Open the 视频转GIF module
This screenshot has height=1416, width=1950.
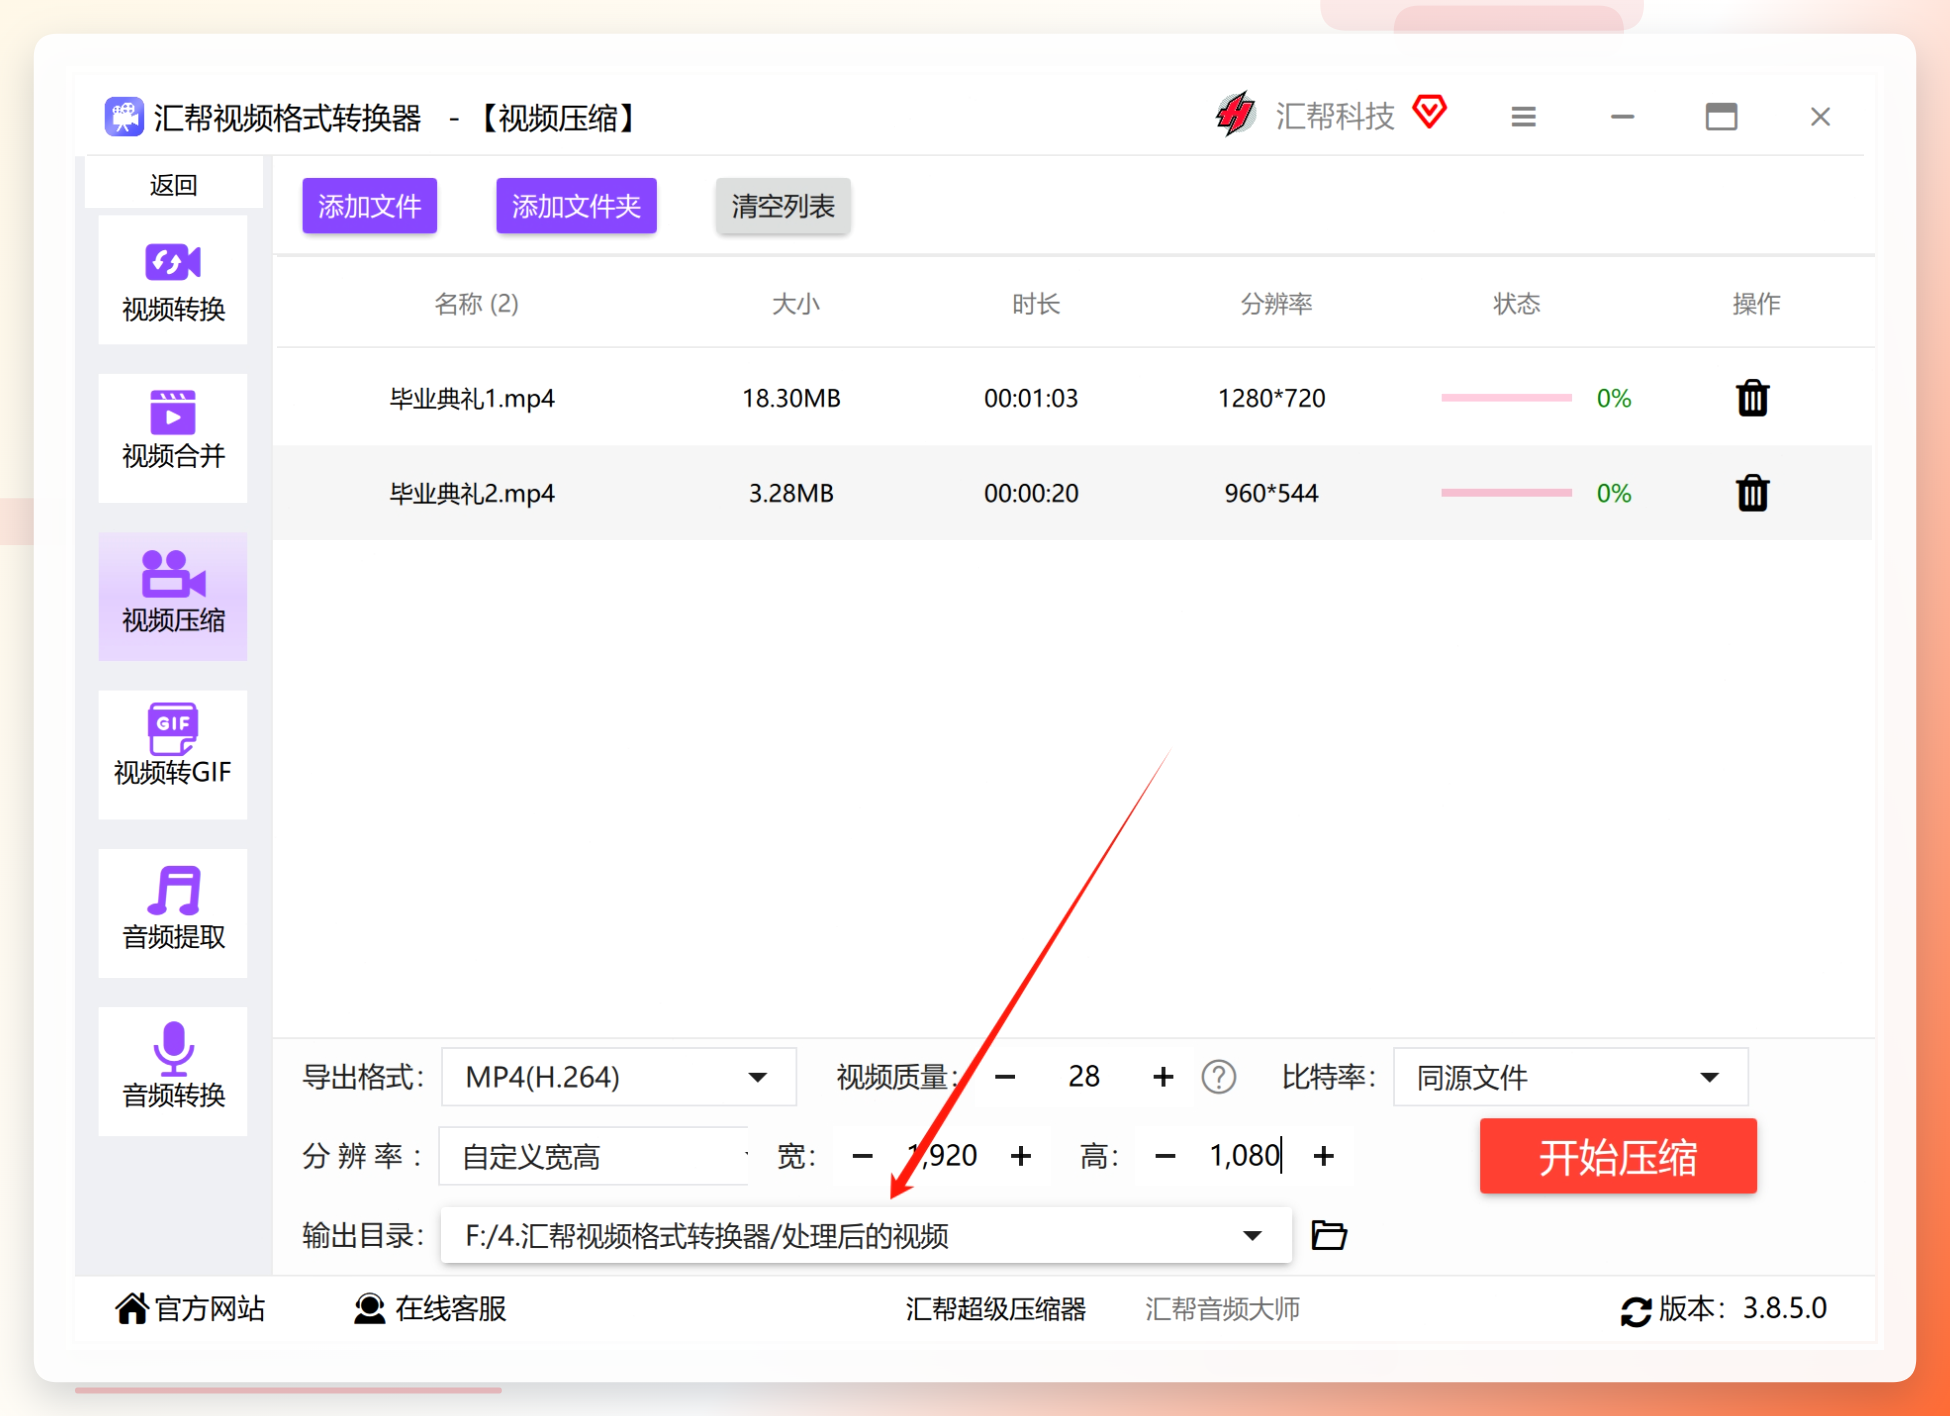173,754
